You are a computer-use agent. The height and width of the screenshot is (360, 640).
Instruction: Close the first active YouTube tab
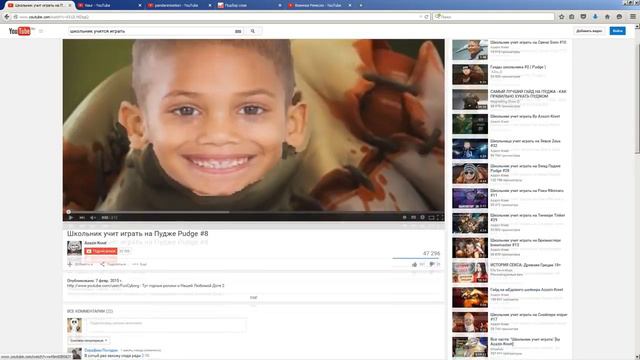click(x=70, y=5)
